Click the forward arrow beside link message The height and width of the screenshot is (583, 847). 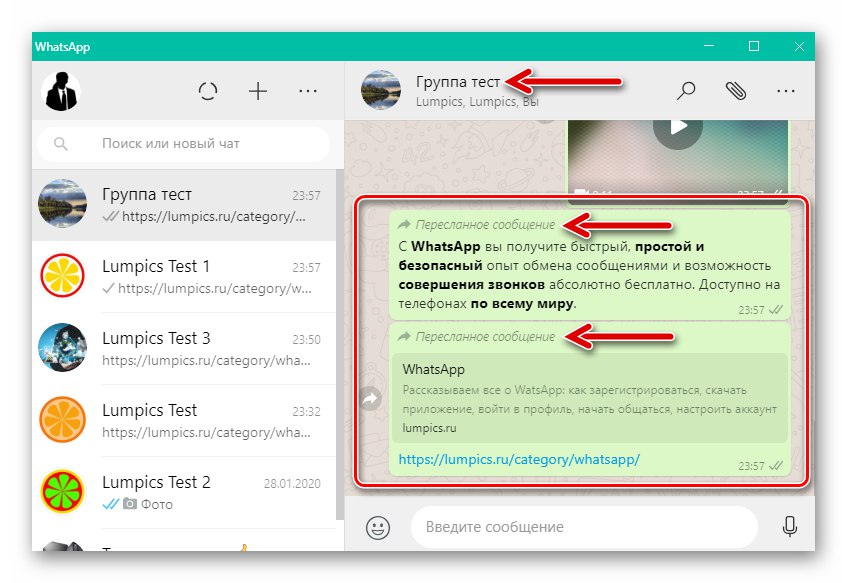point(371,399)
